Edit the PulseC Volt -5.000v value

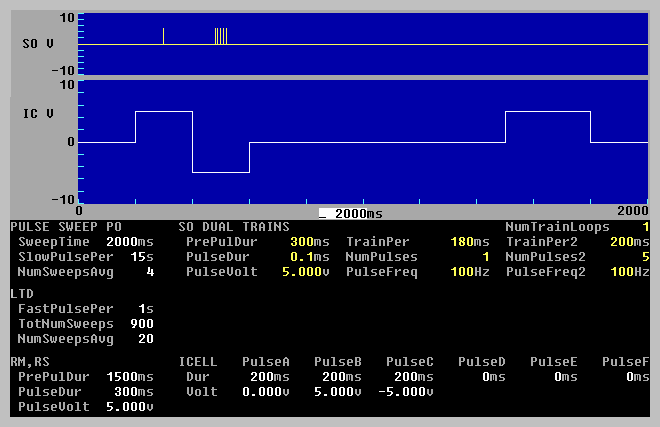point(404,392)
